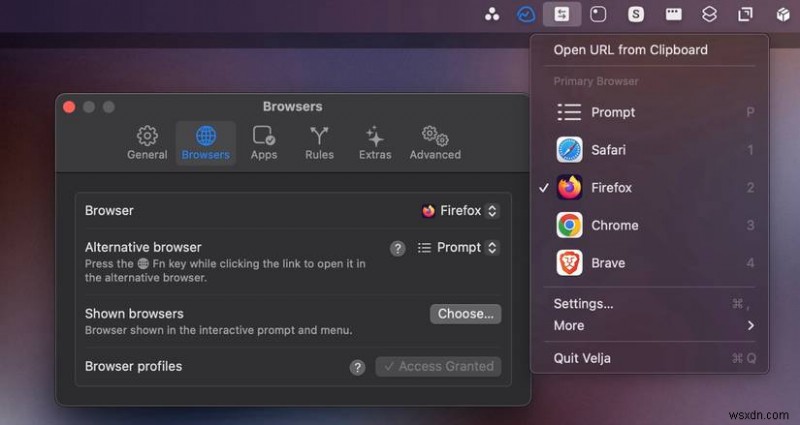This screenshot has width=800, height=425.
Task: Click the stacked layers menu bar icon
Action: pos(709,14)
